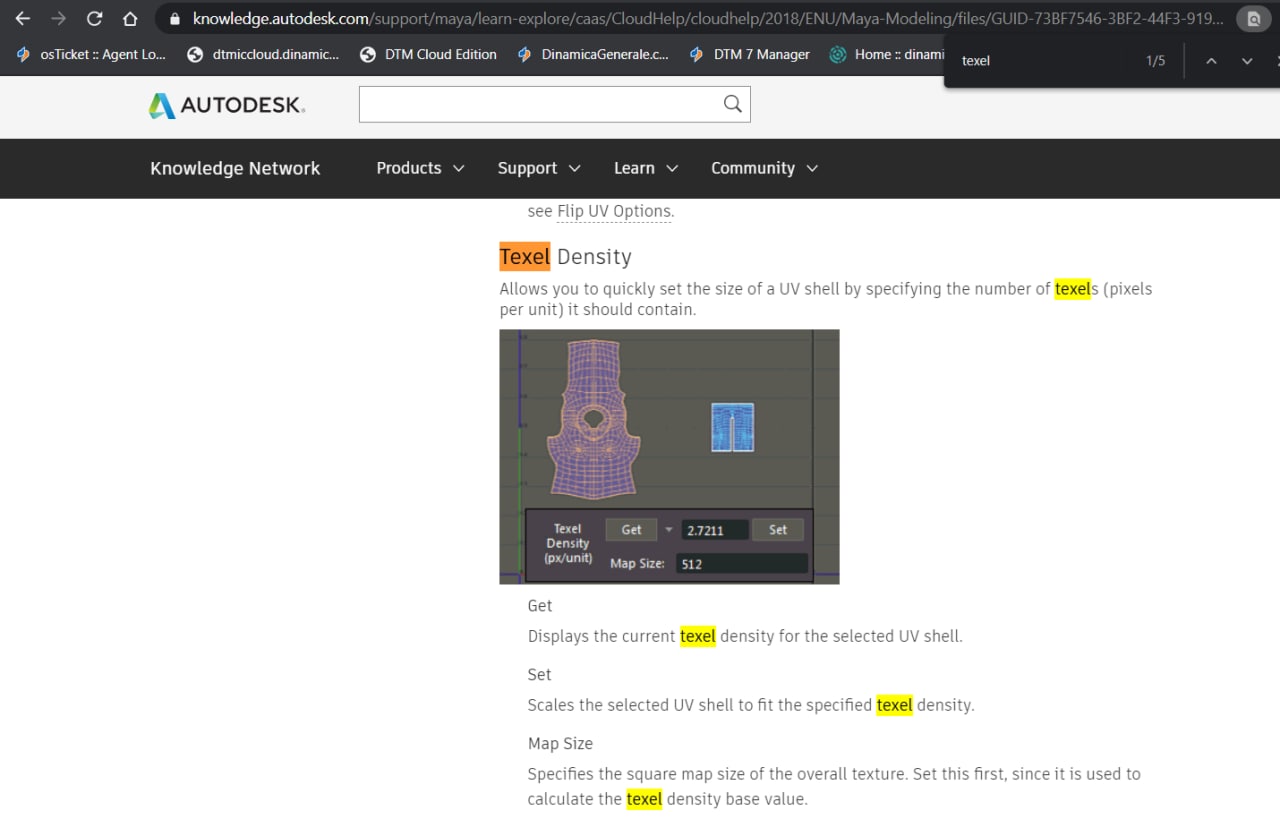Open the browser home page
Screen dimensions: 1280x836
point(130,18)
